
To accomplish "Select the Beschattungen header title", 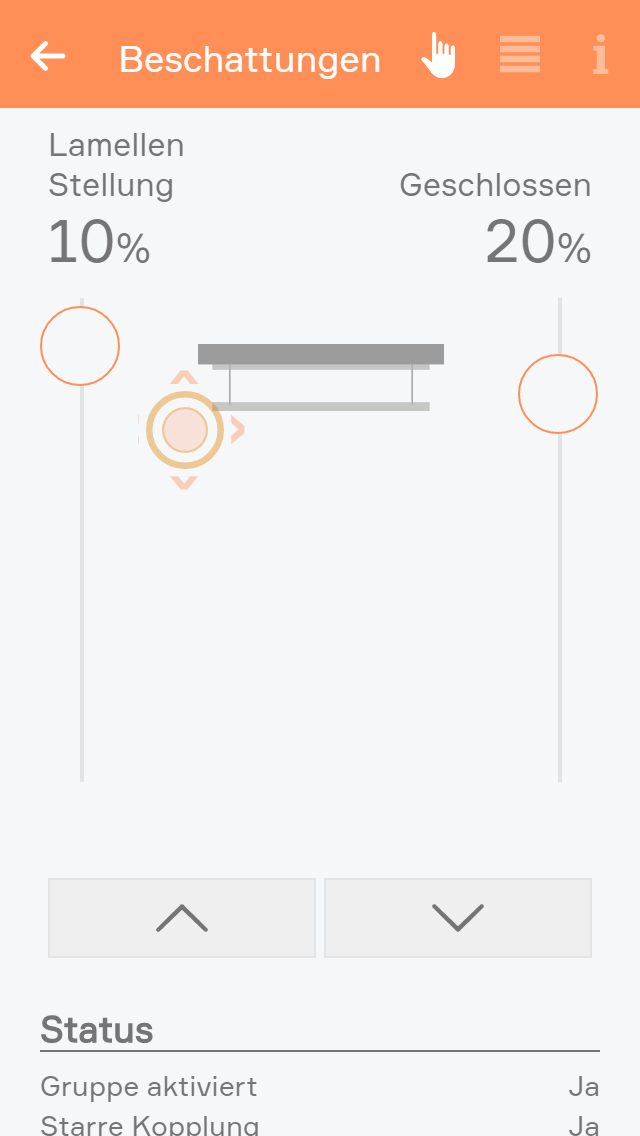I will pyautogui.click(x=250, y=60).
